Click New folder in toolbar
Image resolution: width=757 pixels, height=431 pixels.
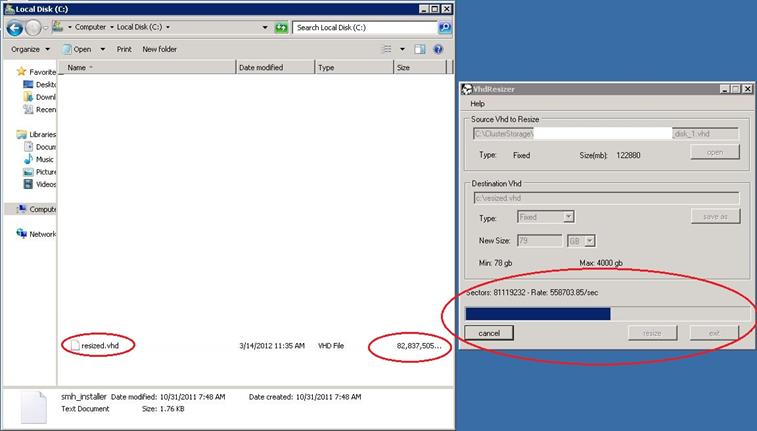pyautogui.click(x=160, y=49)
